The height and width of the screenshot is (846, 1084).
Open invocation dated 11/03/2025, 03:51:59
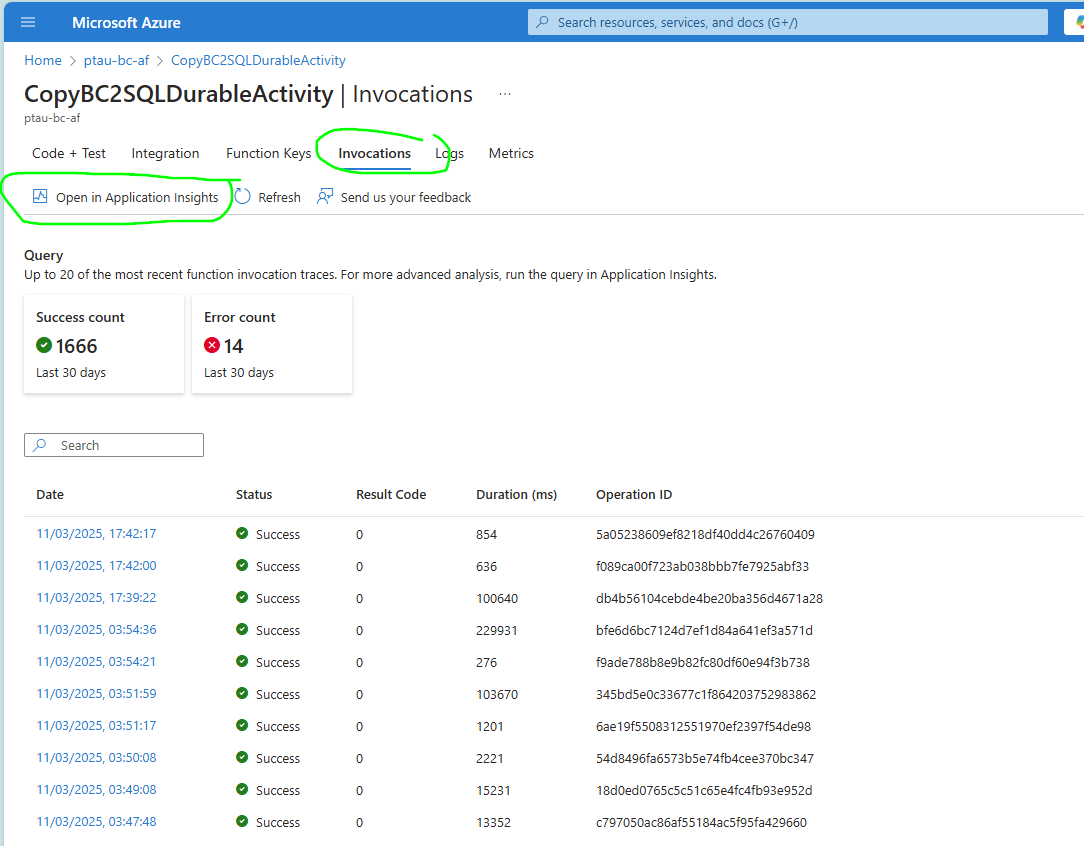tap(96, 693)
